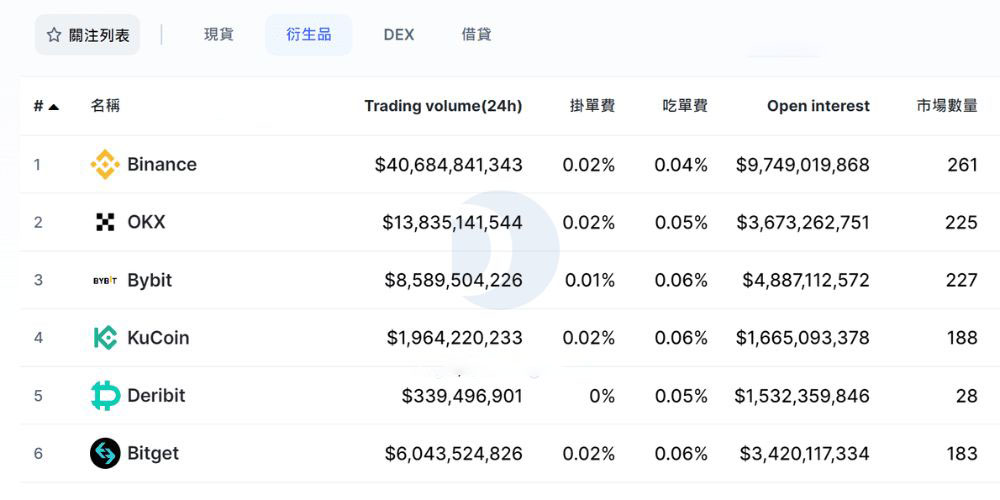Click Deribit taker fee 0.05%
This screenshot has height=500, width=1000.
tap(681, 396)
